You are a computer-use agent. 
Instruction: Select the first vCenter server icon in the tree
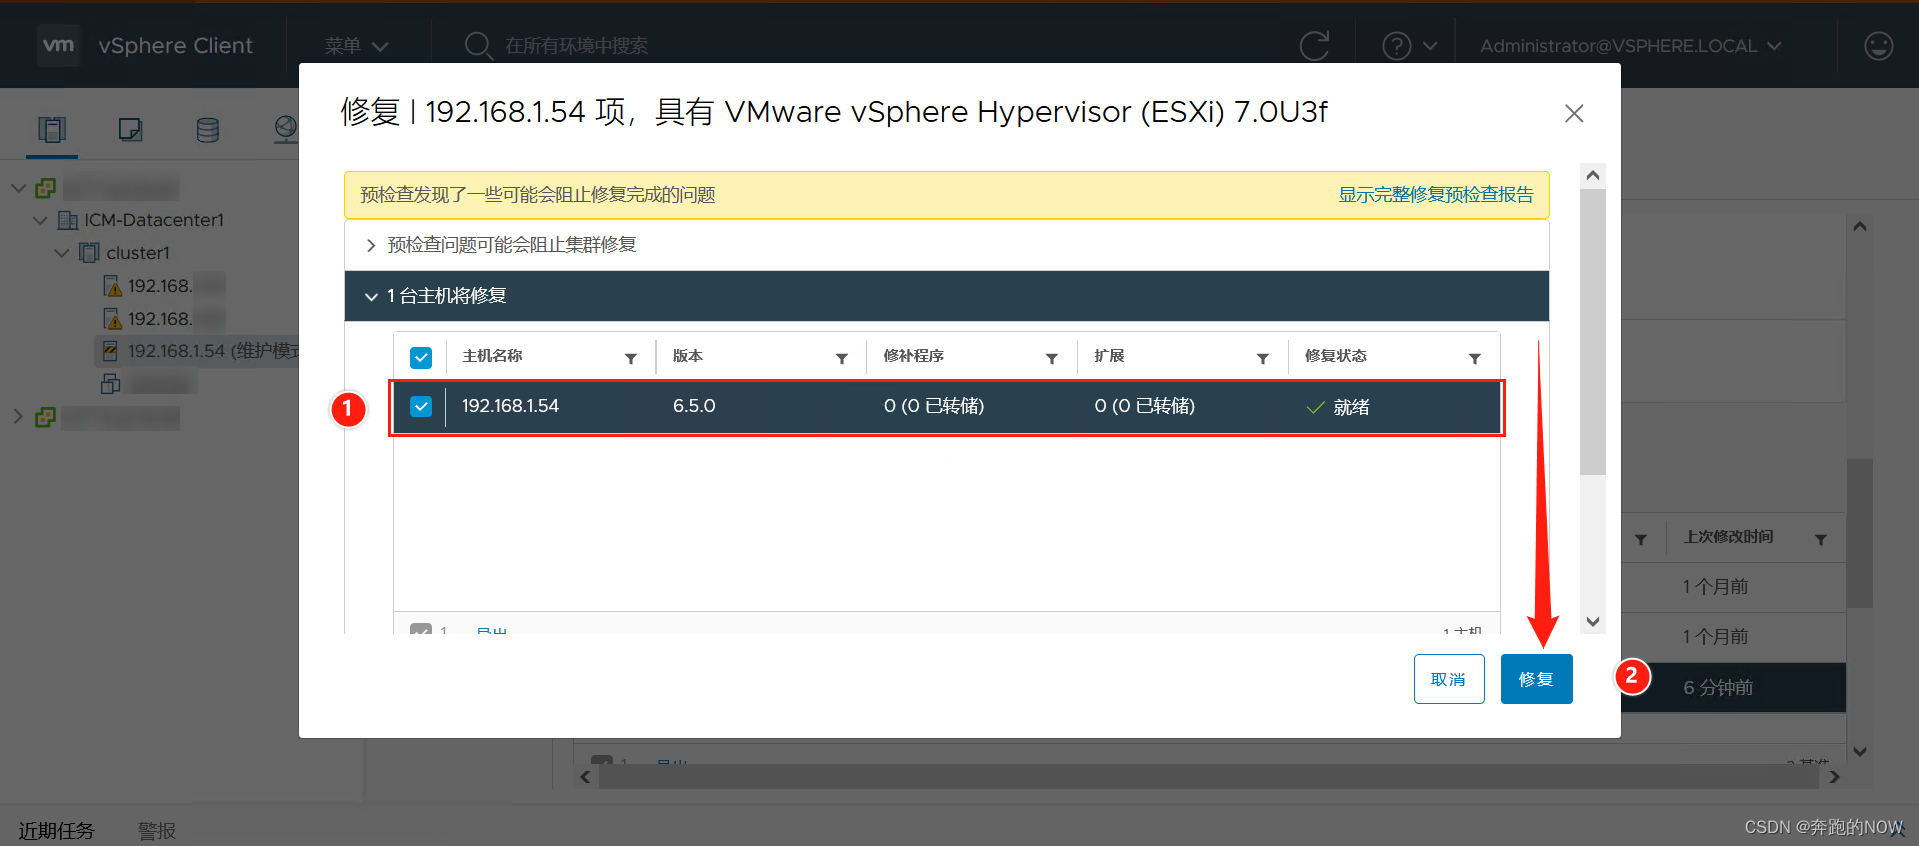click(46, 188)
